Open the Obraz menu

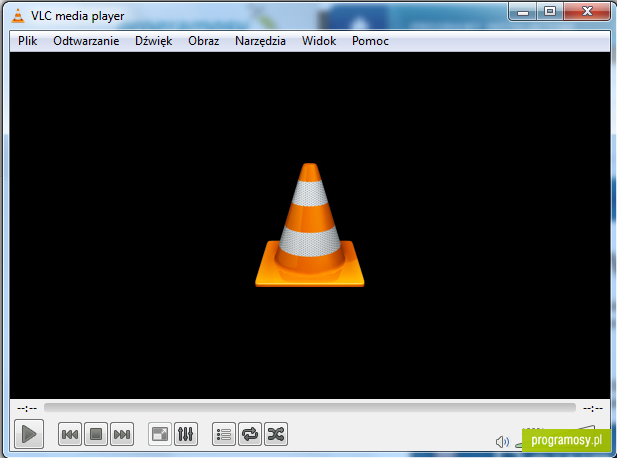[203, 41]
